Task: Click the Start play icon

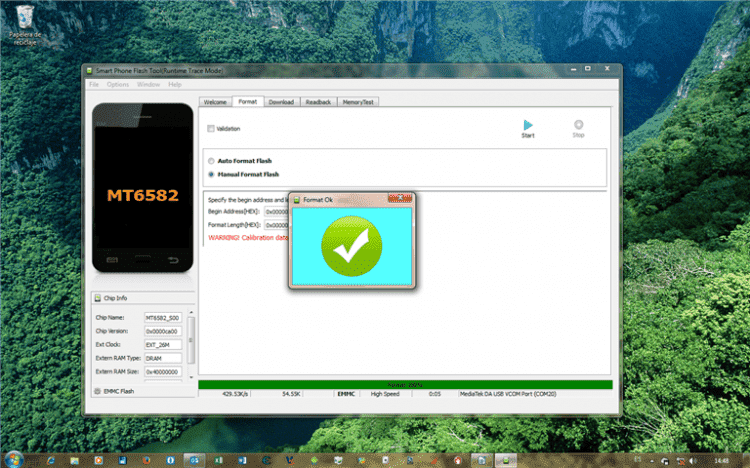Action: (x=528, y=125)
